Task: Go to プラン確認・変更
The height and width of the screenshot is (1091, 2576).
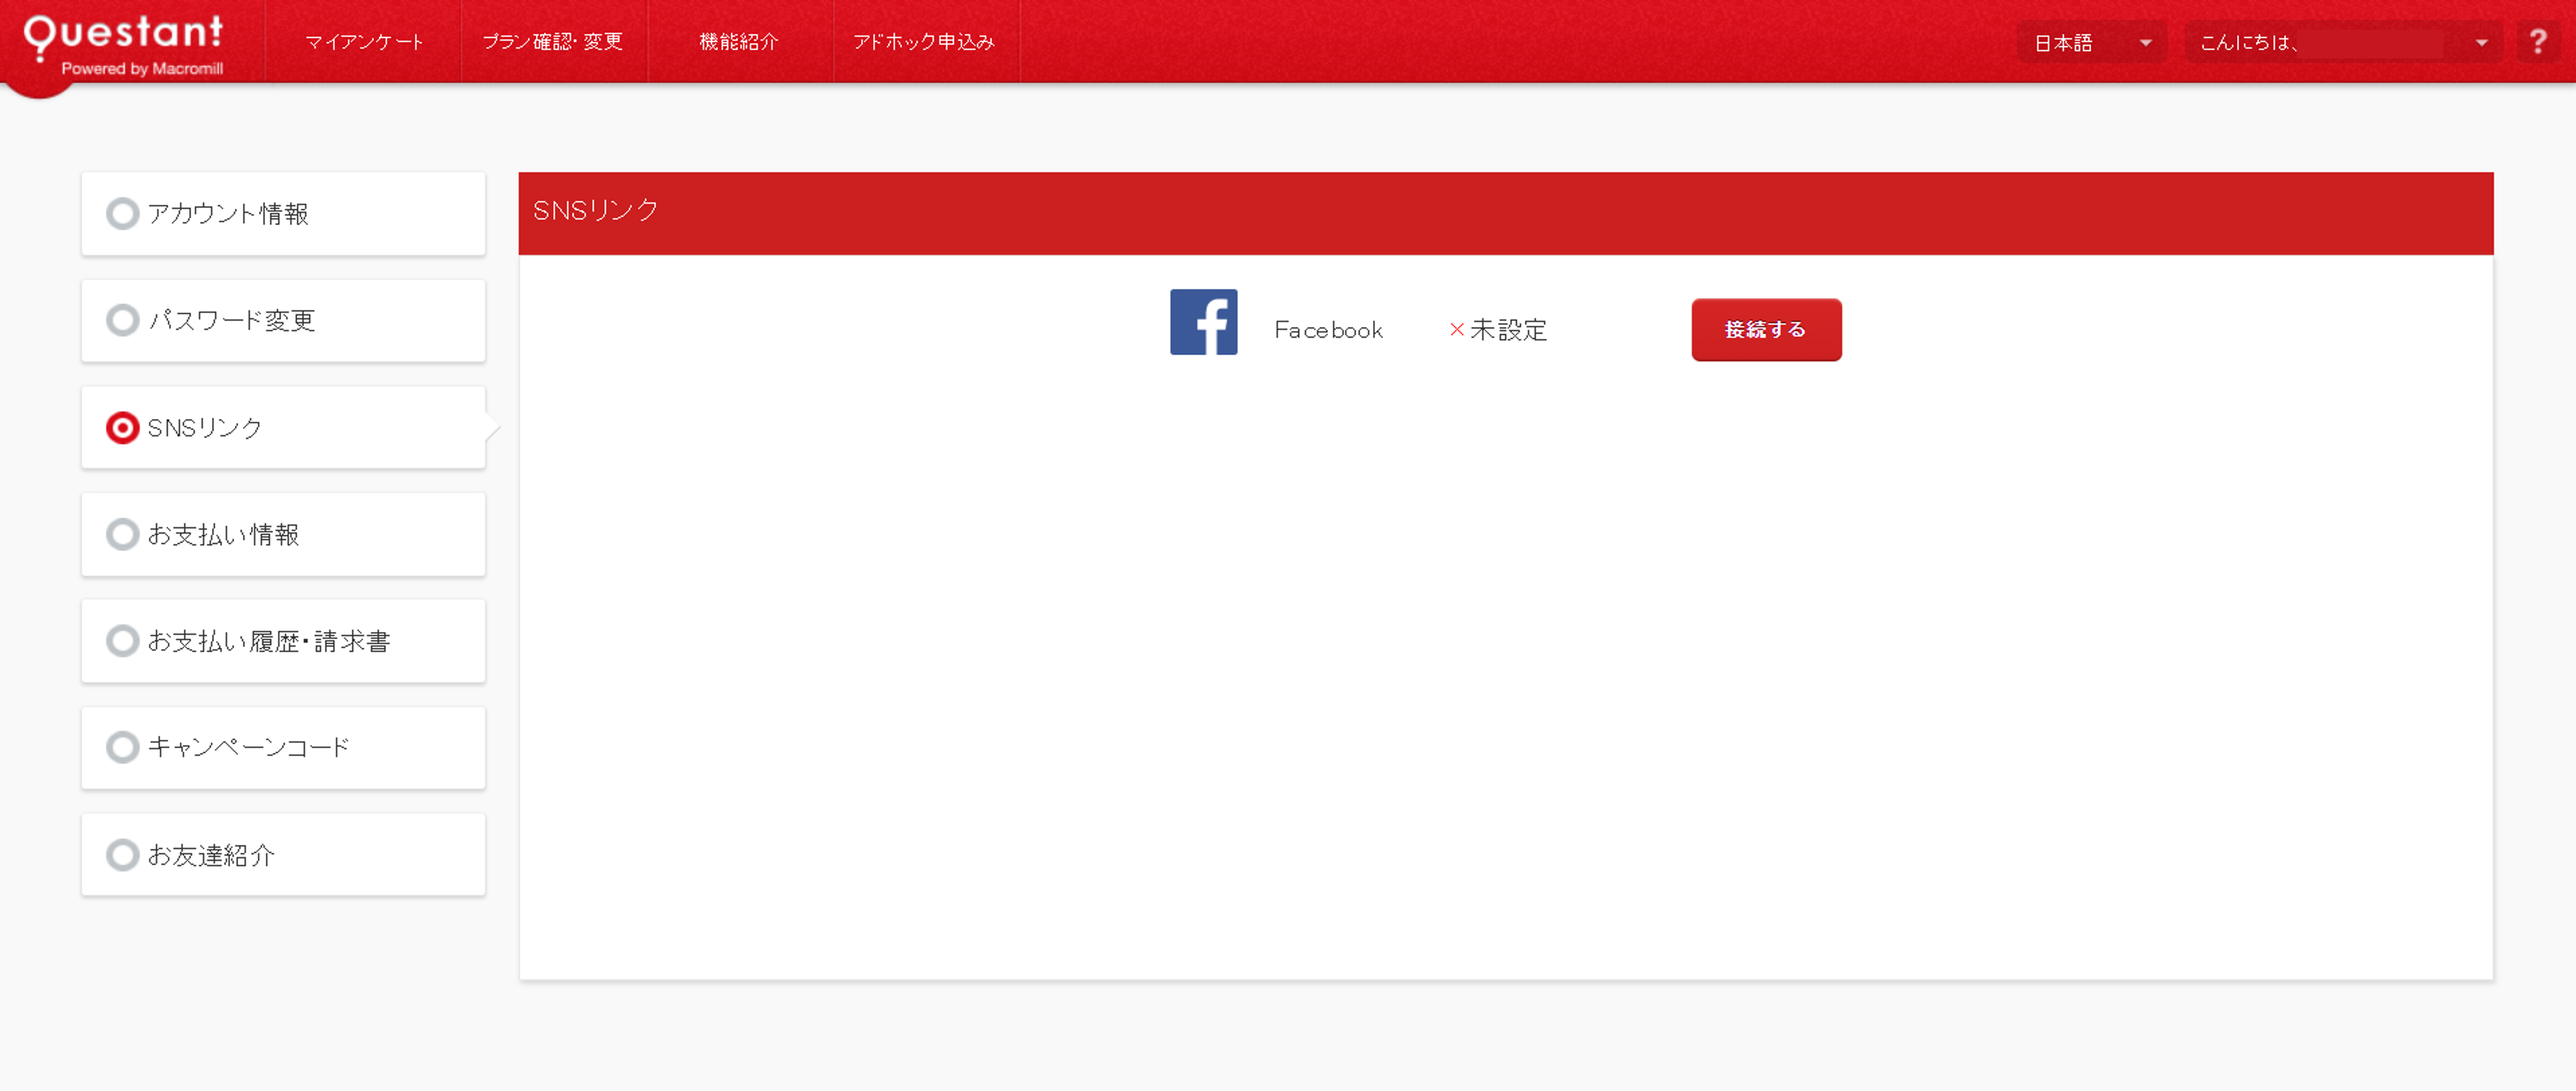Action: click(553, 42)
